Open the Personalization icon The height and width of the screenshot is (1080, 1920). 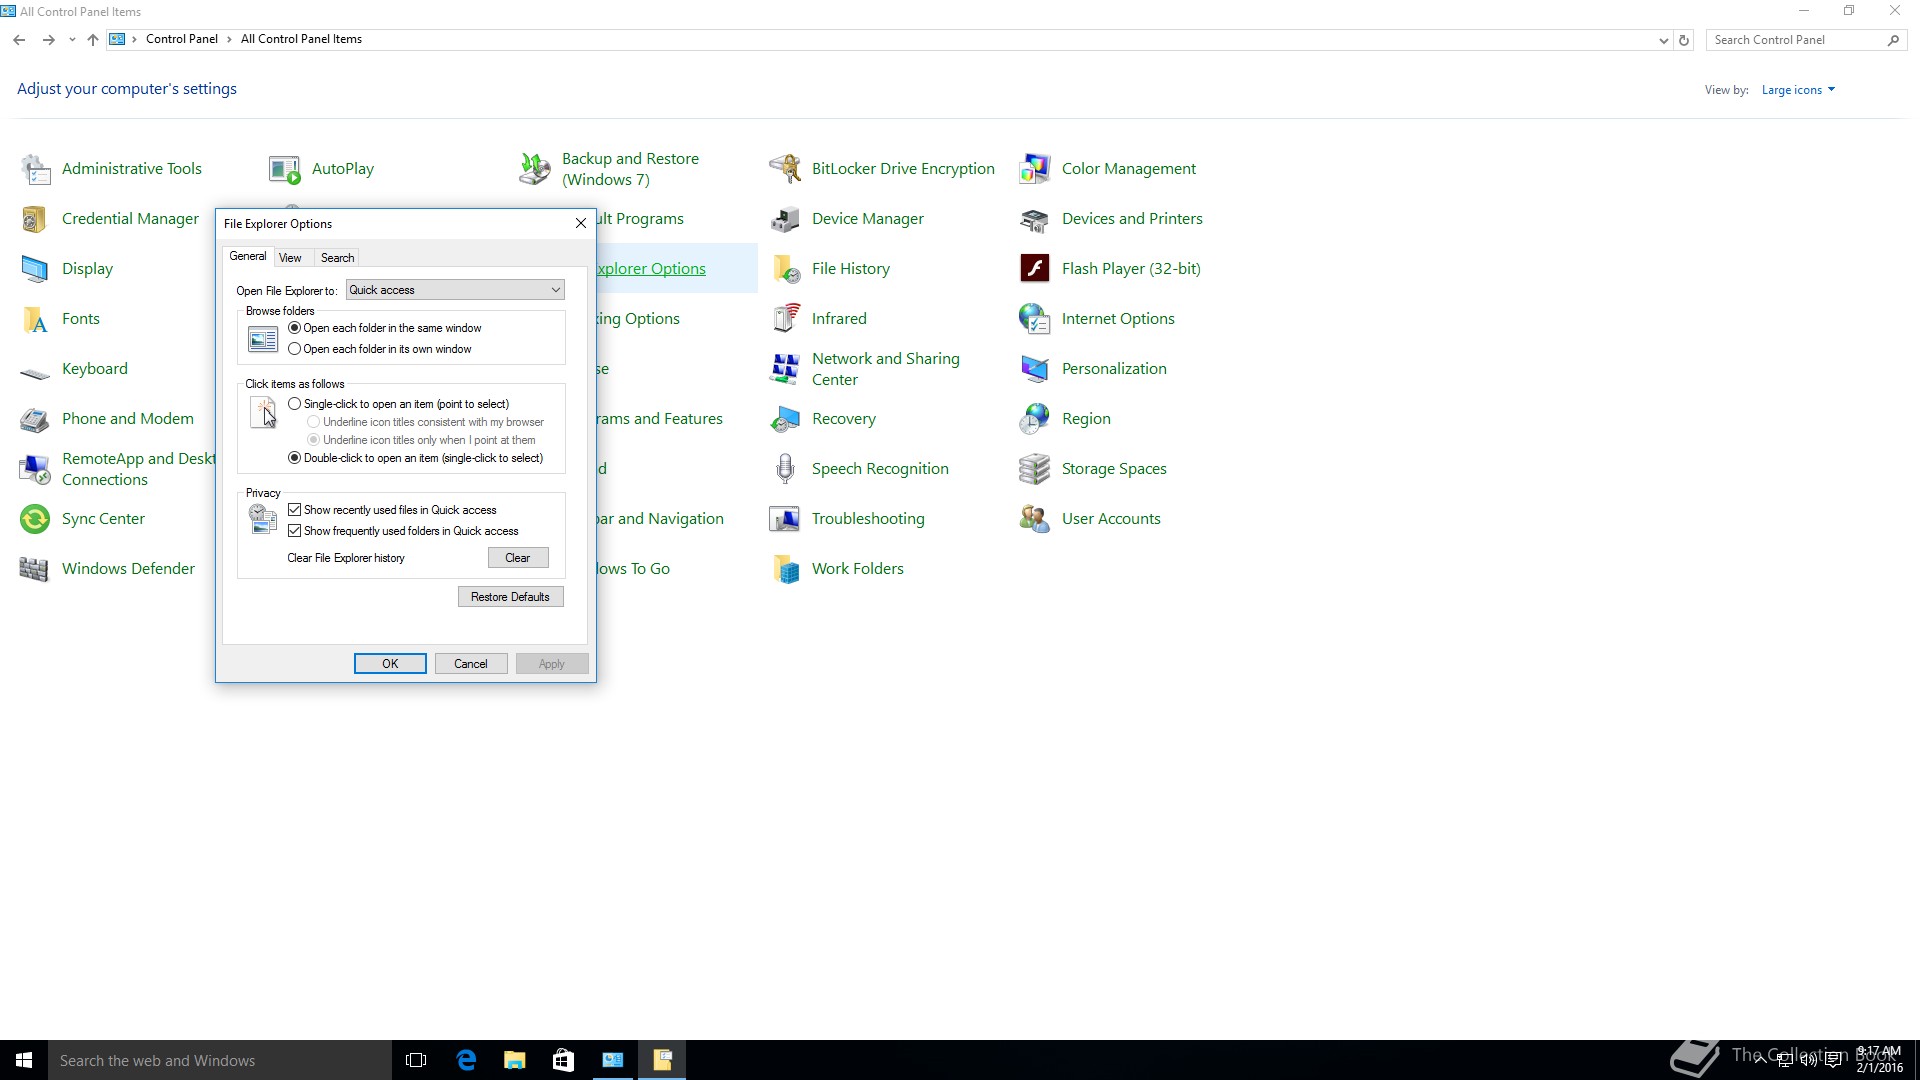pyautogui.click(x=1035, y=369)
